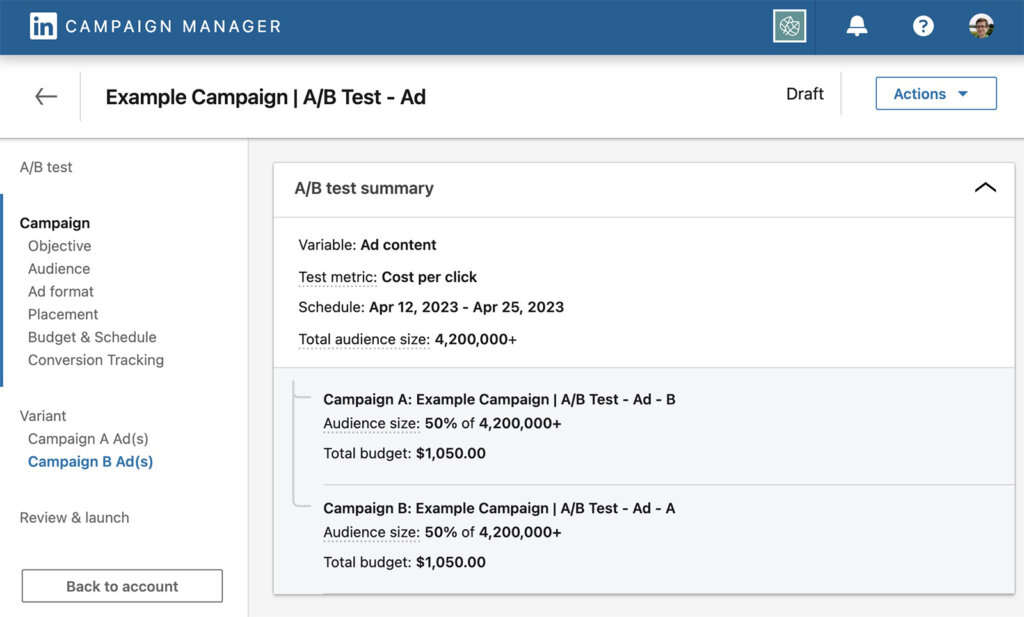This screenshot has height=617, width=1024.
Task: Select the Campaign B Ad(s) variant
Action: pyautogui.click(x=90, y=462)
